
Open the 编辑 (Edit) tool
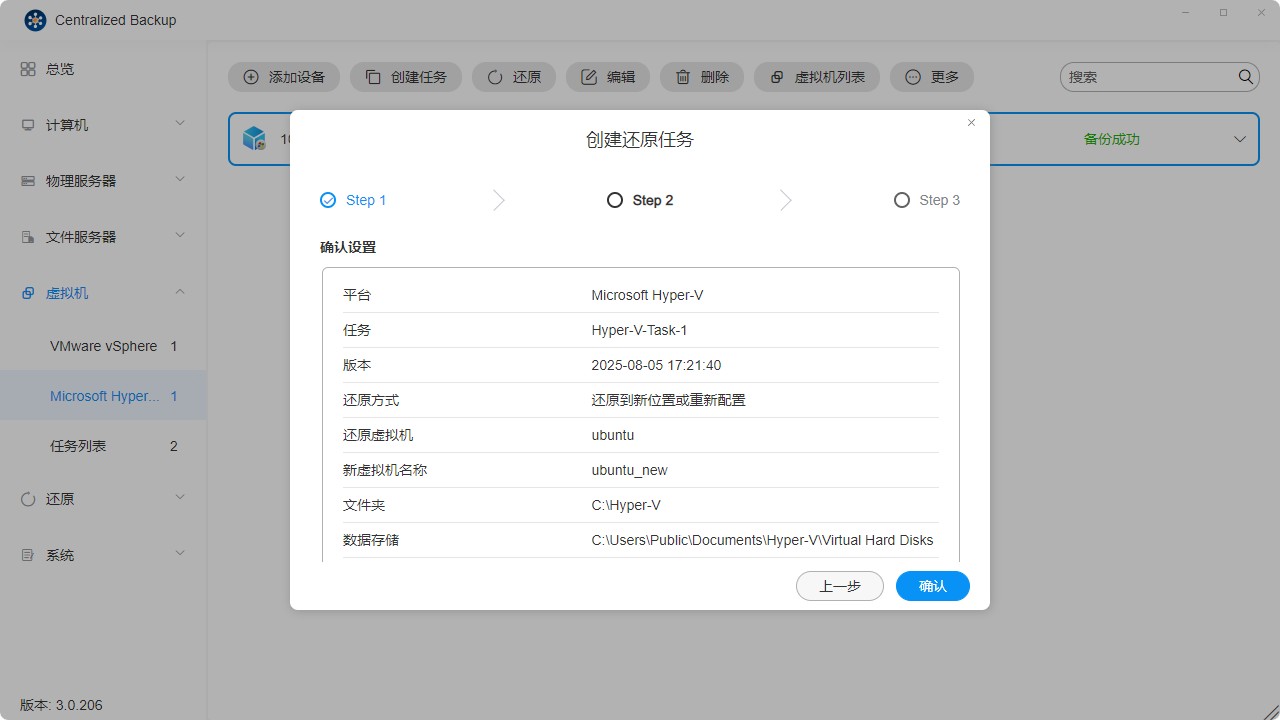click(x=589, y=76)
